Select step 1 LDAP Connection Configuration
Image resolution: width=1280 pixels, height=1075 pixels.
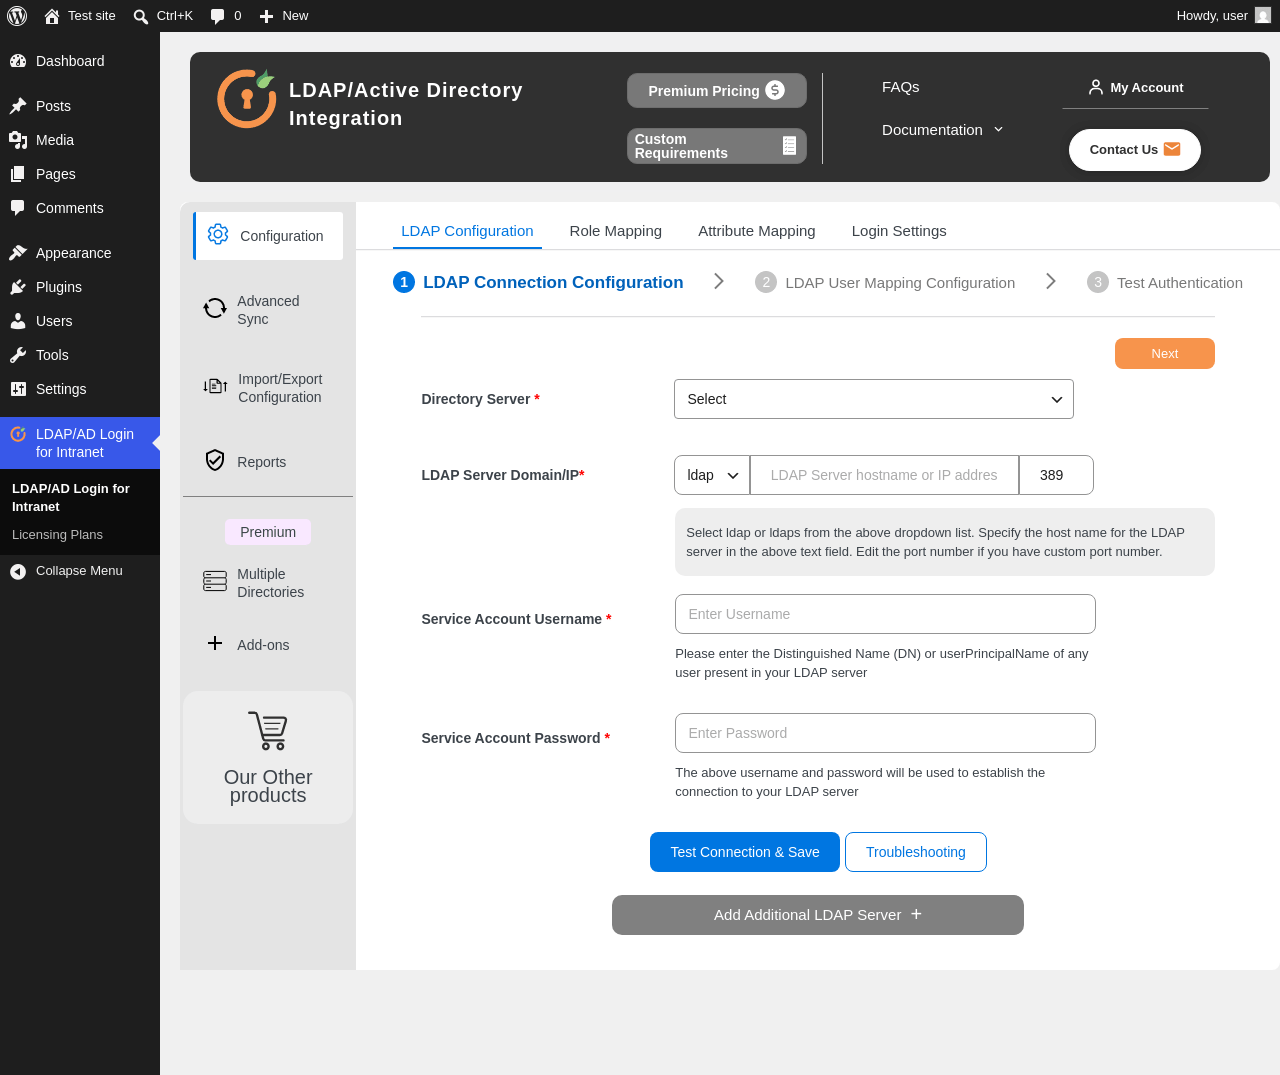[538, 282]
